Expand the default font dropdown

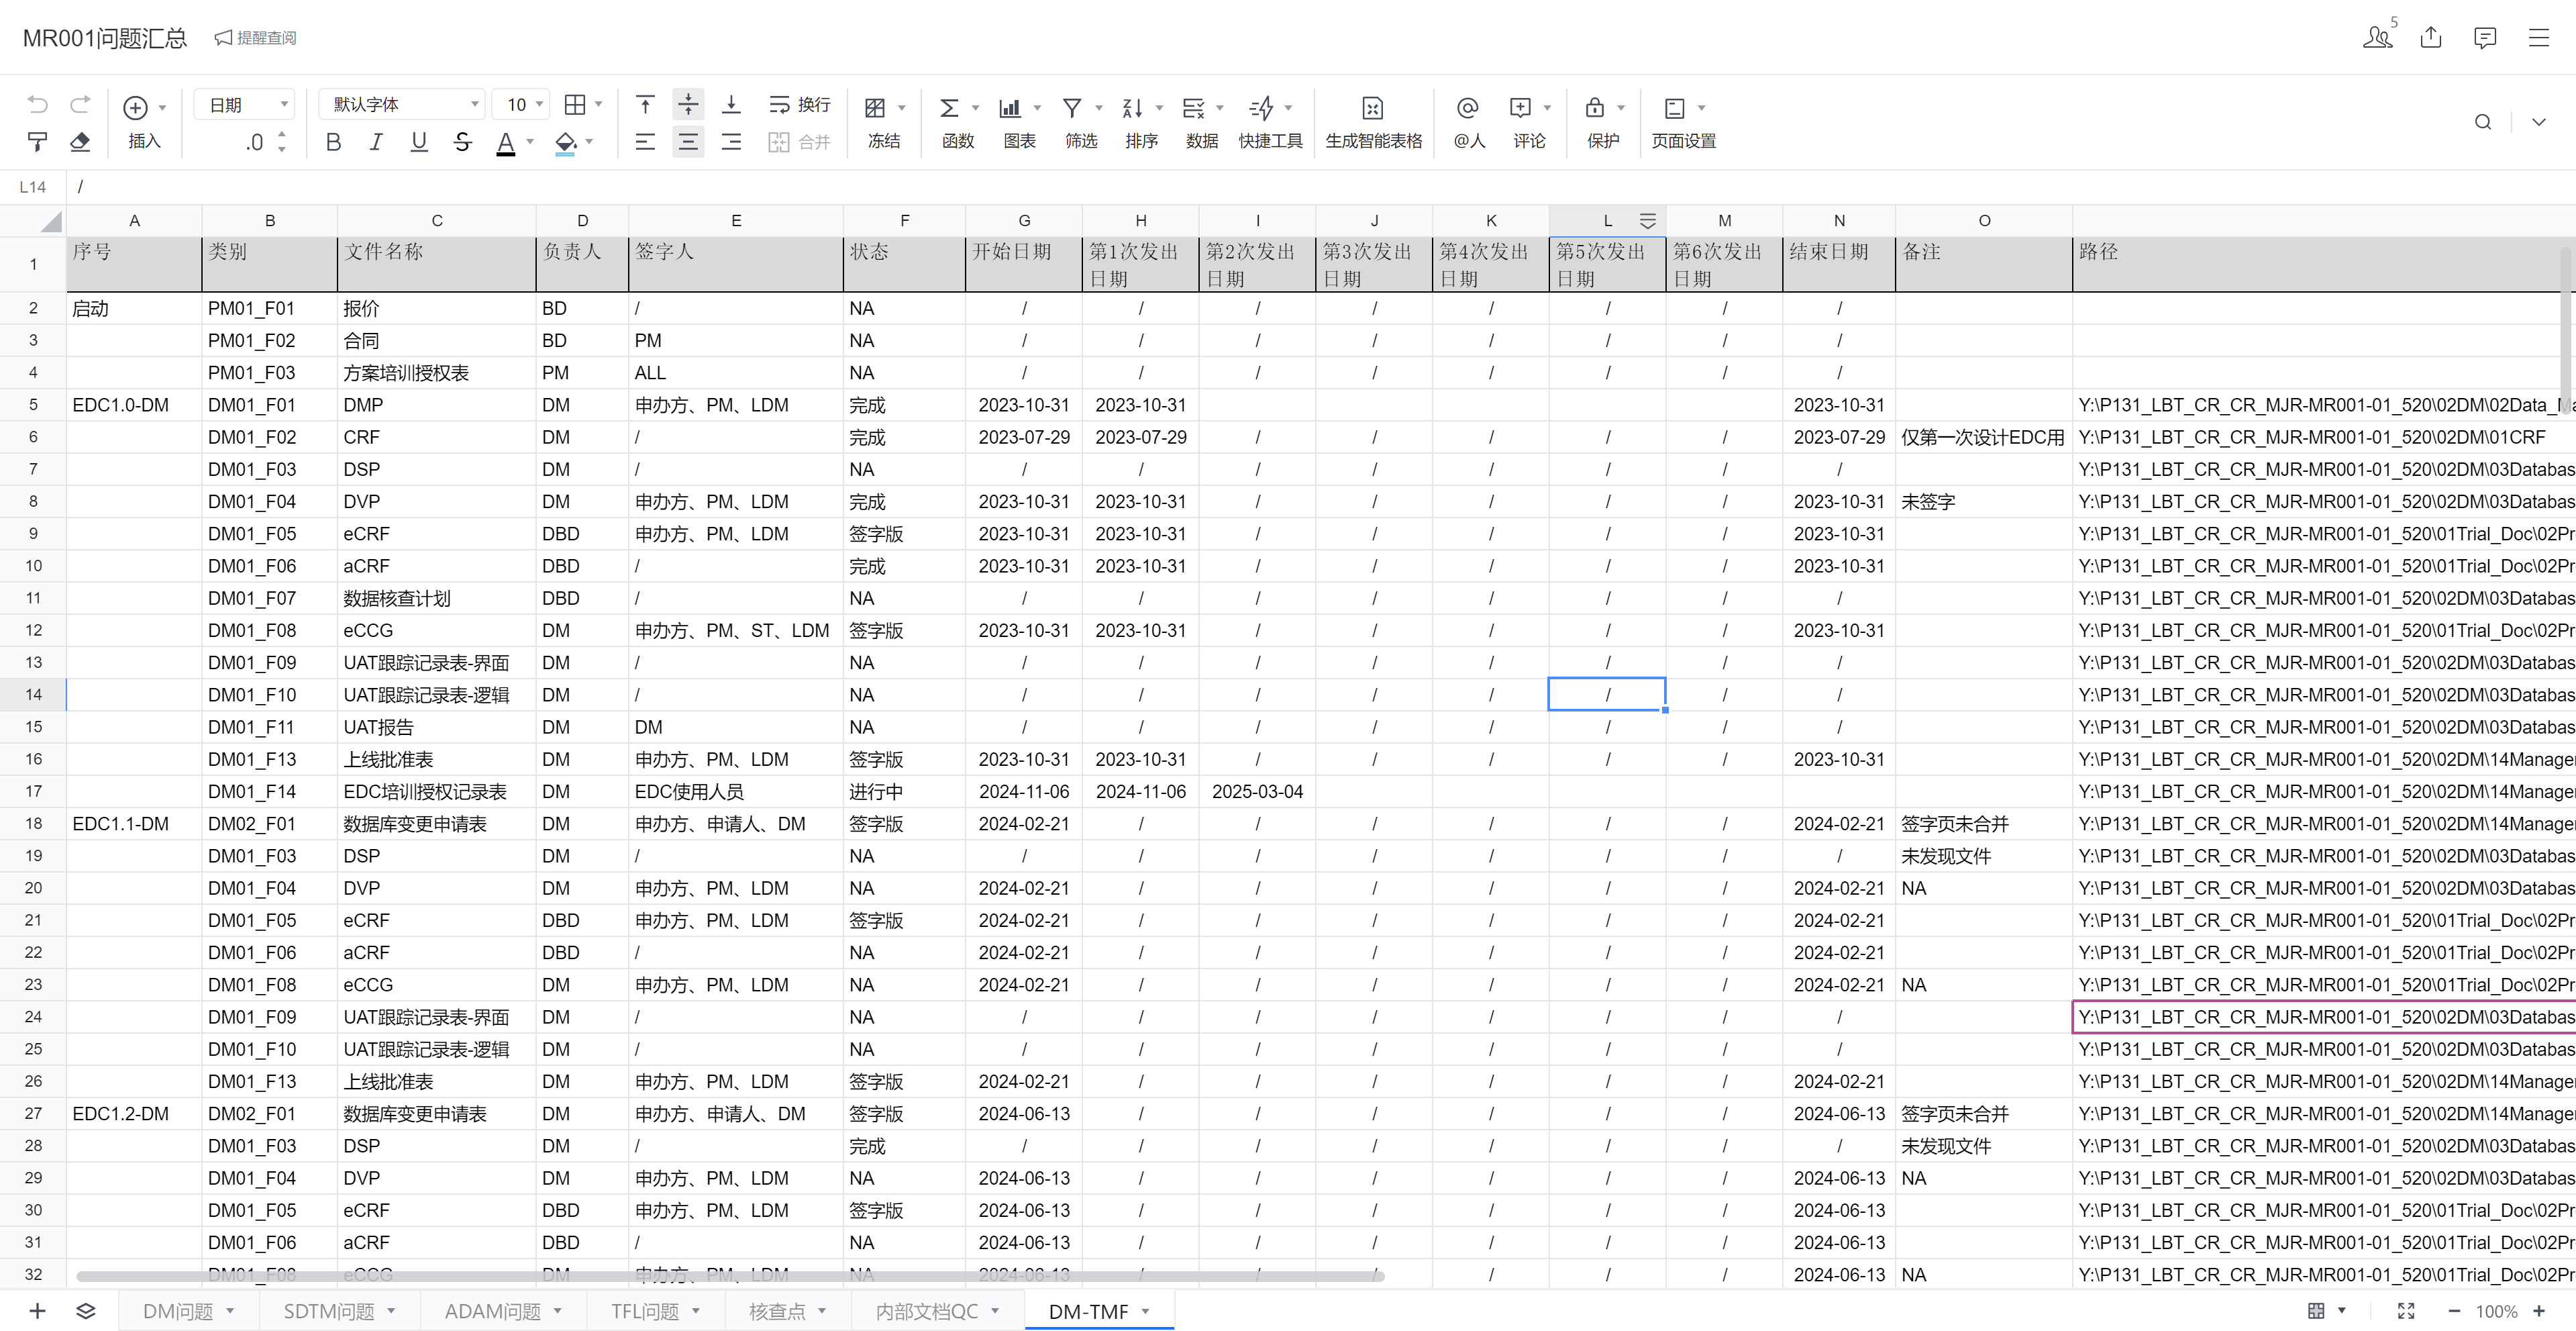403,104
